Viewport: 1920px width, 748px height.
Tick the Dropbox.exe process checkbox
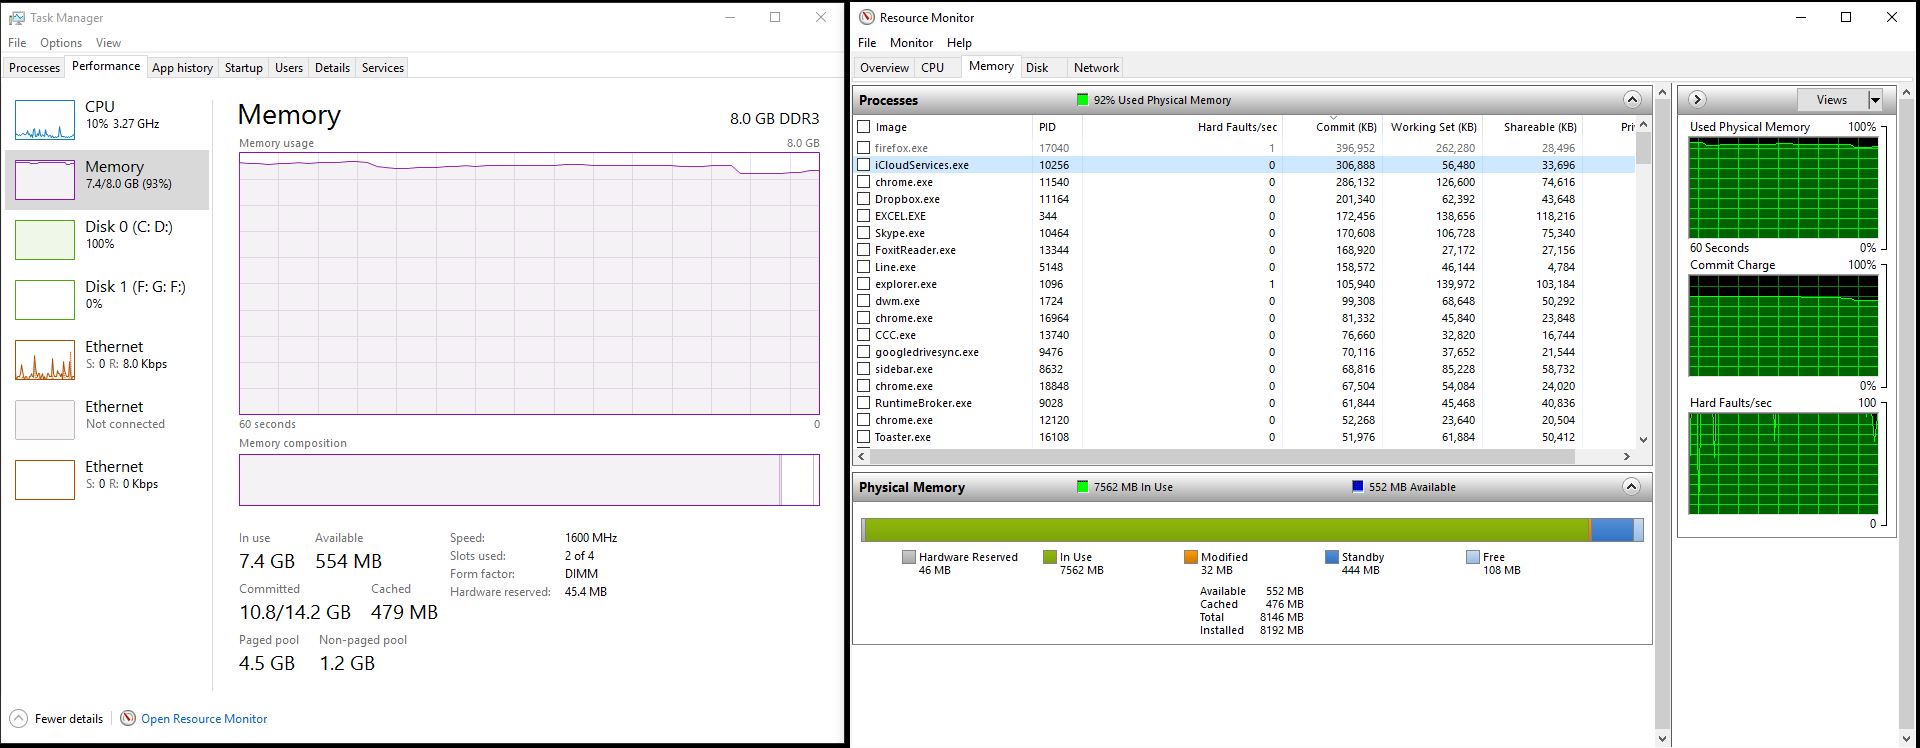click(863, 199)
